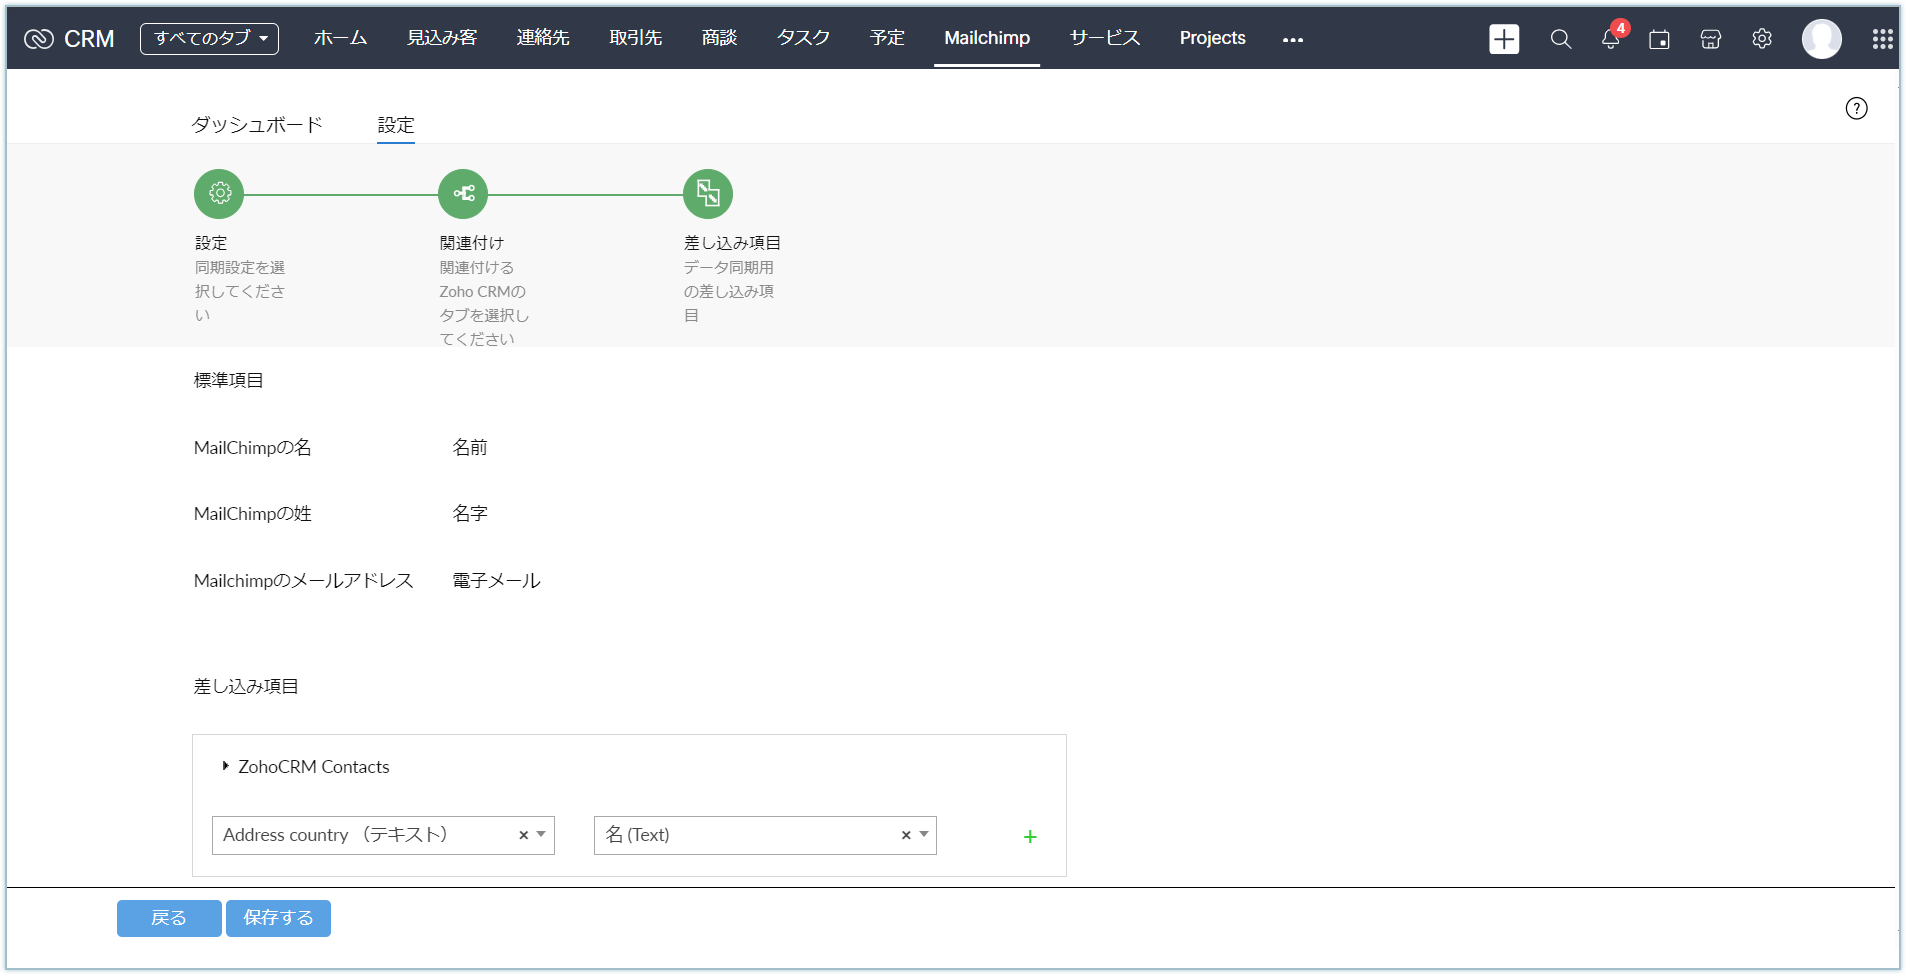The height and width of the screenshot is (975, 1906).
Task: Open the quick create plus icon
Action: click(x=1504, y=39)
